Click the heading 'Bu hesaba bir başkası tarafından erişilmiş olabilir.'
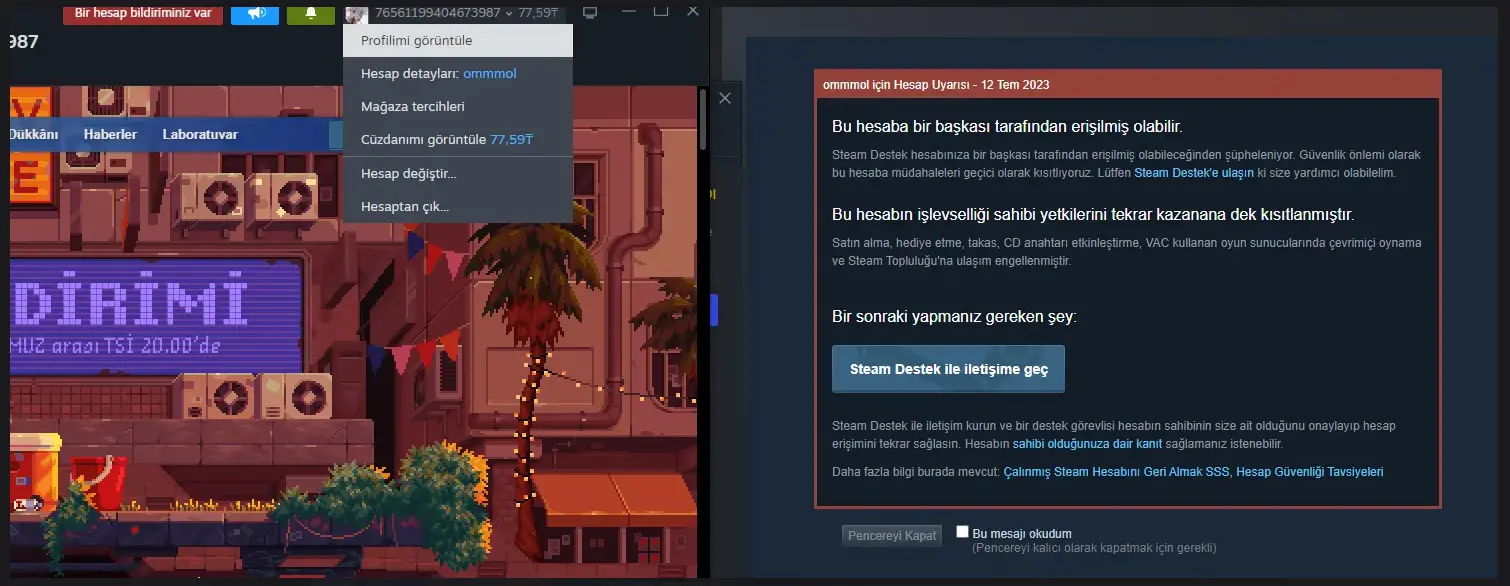This screenshot has height=586, width=1510. (x=1007, y=127)
